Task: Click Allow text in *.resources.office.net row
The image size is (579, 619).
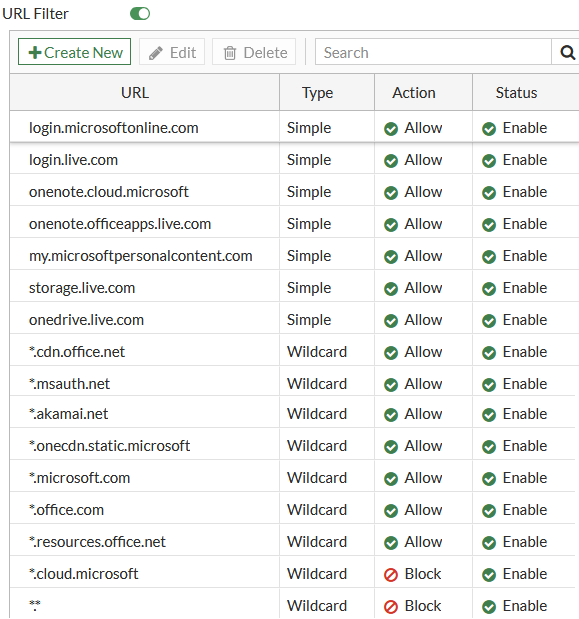Action: (x=423, y=542)
